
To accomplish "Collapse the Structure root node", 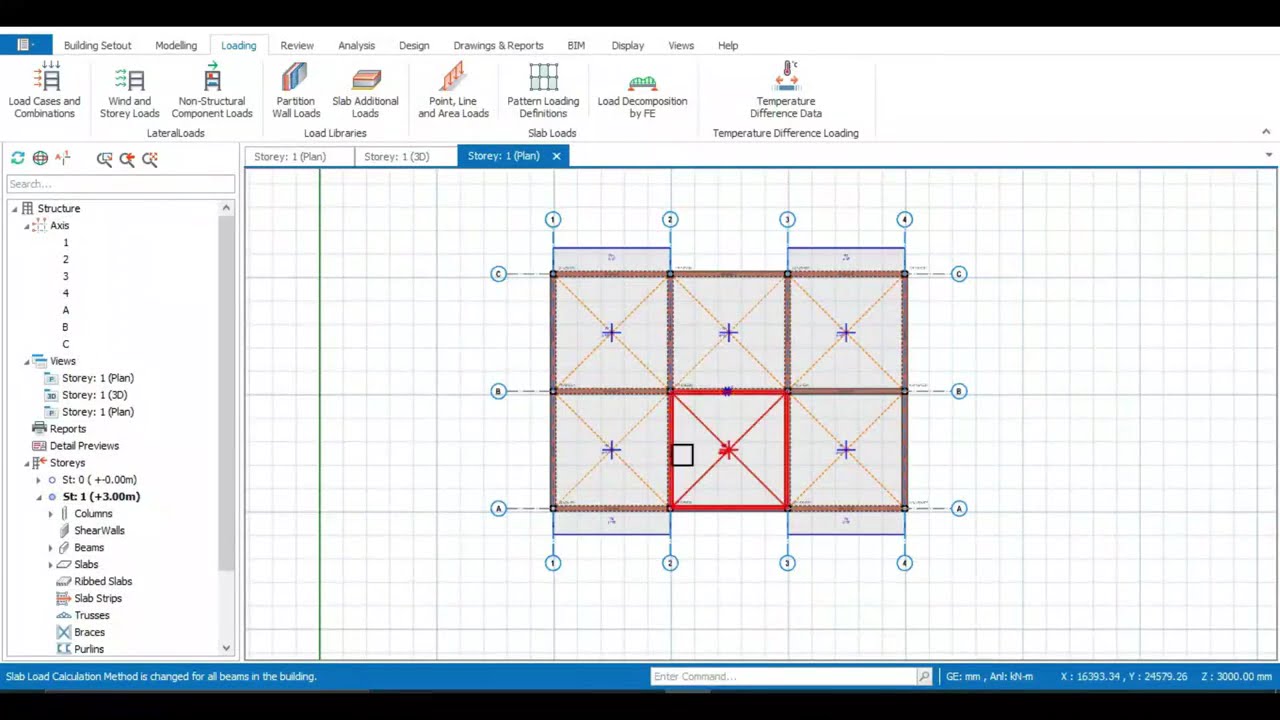I will point(14,208).
